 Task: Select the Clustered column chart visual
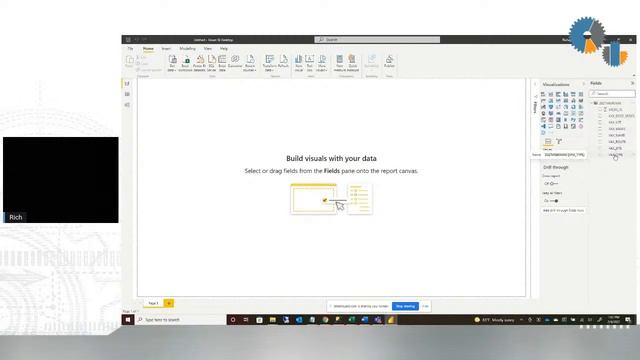566,94
